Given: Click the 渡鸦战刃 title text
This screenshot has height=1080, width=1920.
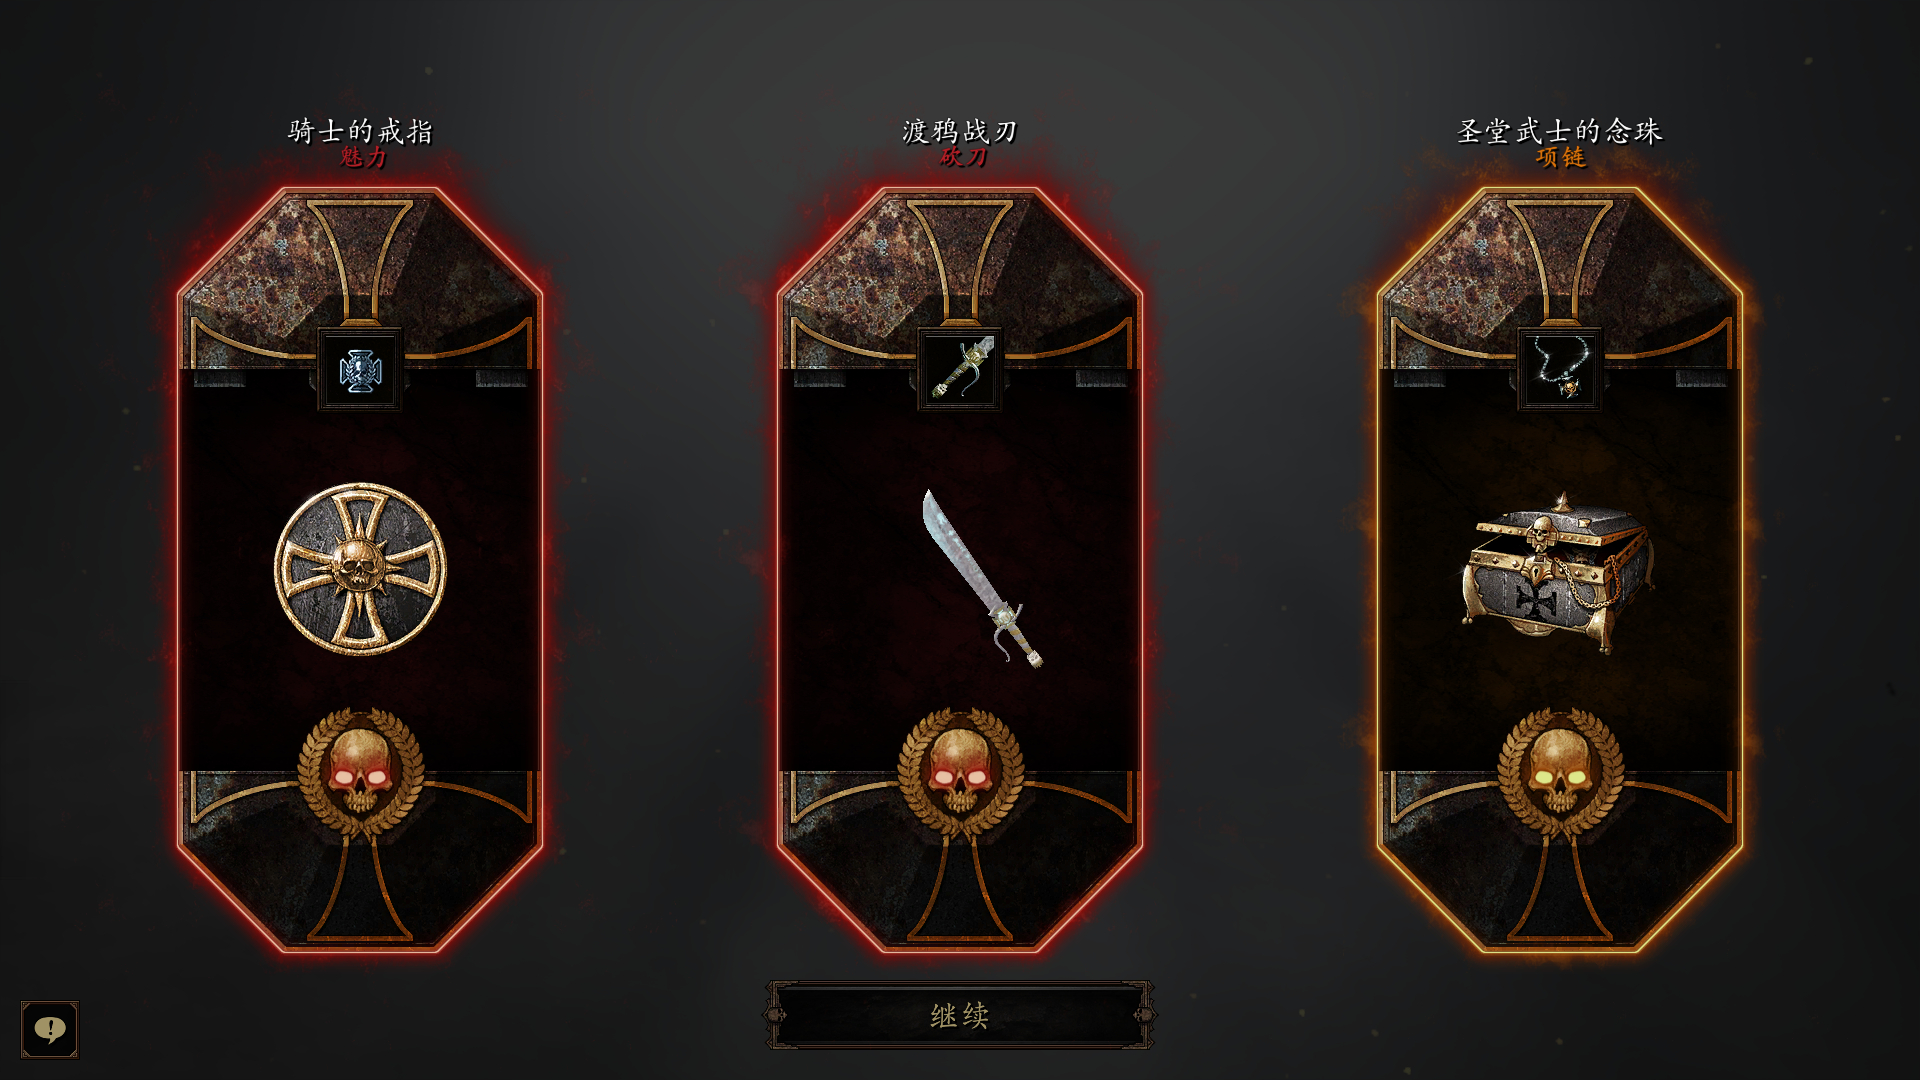Looking at the screenshot, I should click(960, 131).
